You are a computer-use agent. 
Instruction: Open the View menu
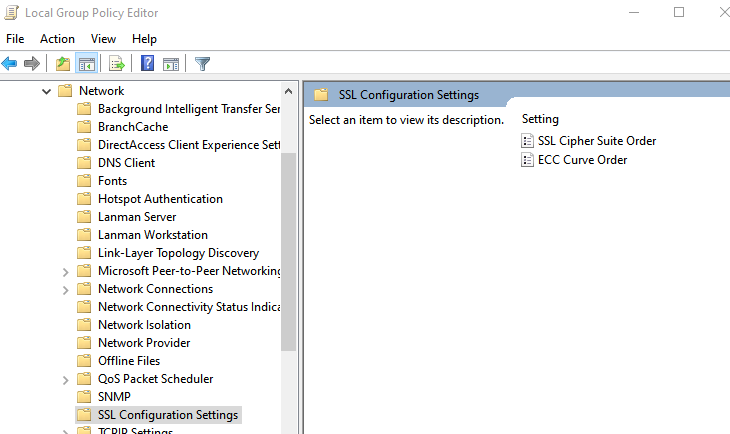103,39
